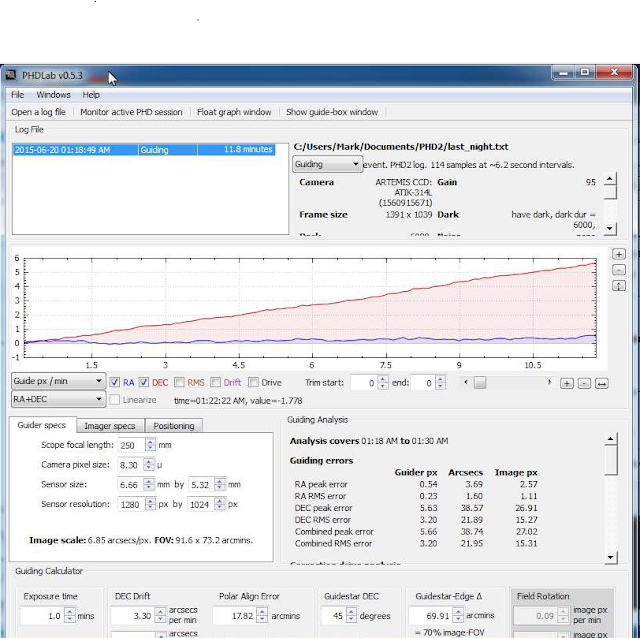Click the PHDLab application icon in title bar

11,75
